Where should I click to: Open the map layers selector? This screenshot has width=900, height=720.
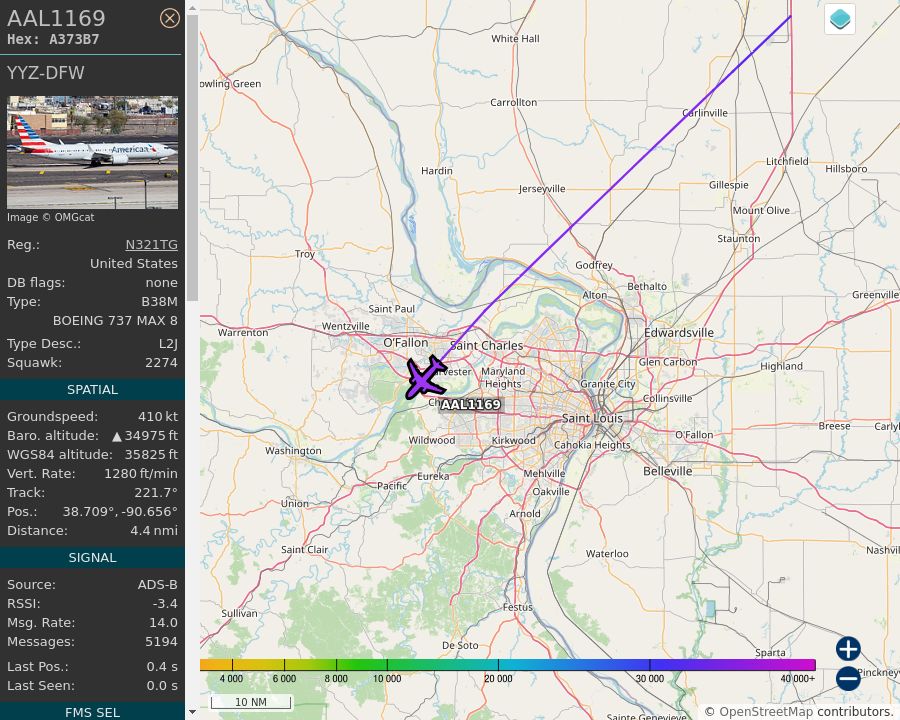[840, 19]
